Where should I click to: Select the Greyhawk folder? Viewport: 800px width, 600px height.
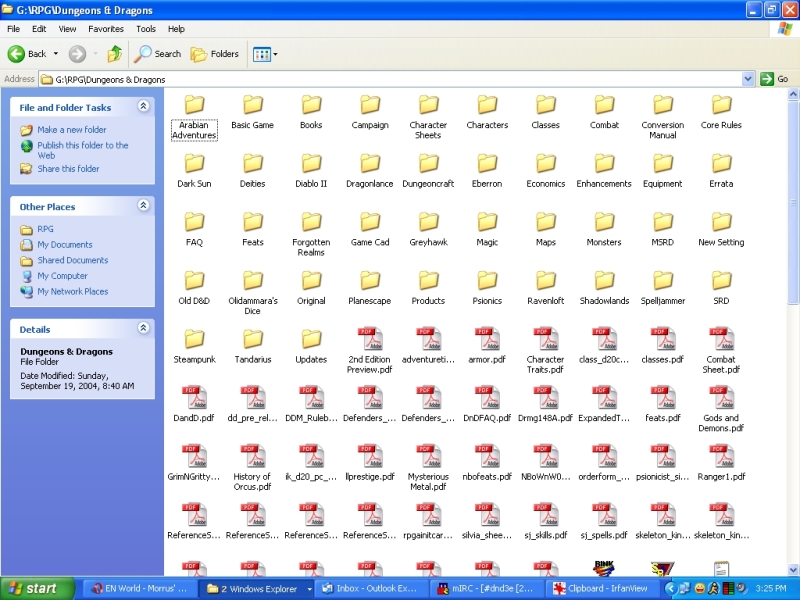point(428,230)
